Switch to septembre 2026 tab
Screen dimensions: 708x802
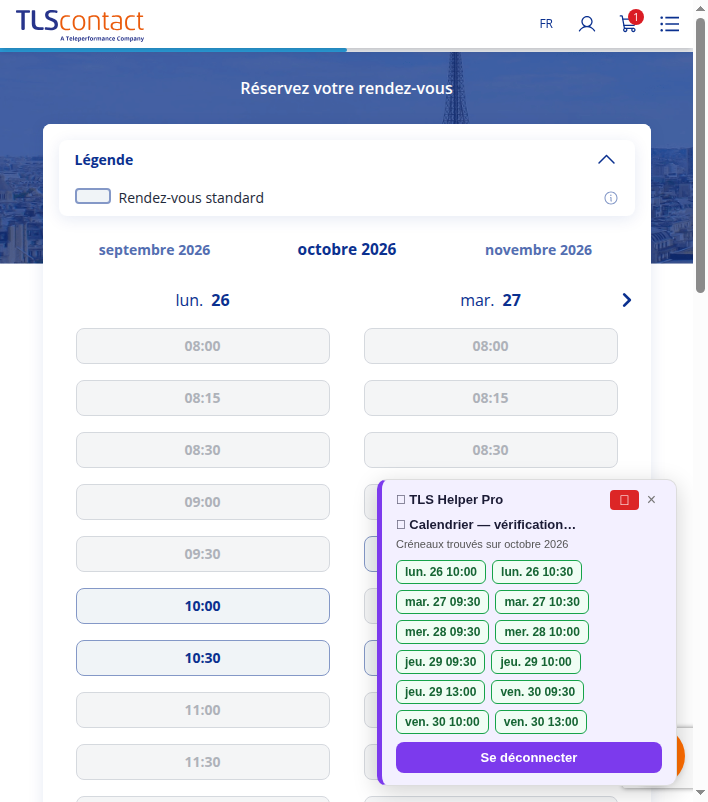tap(154, 250)
